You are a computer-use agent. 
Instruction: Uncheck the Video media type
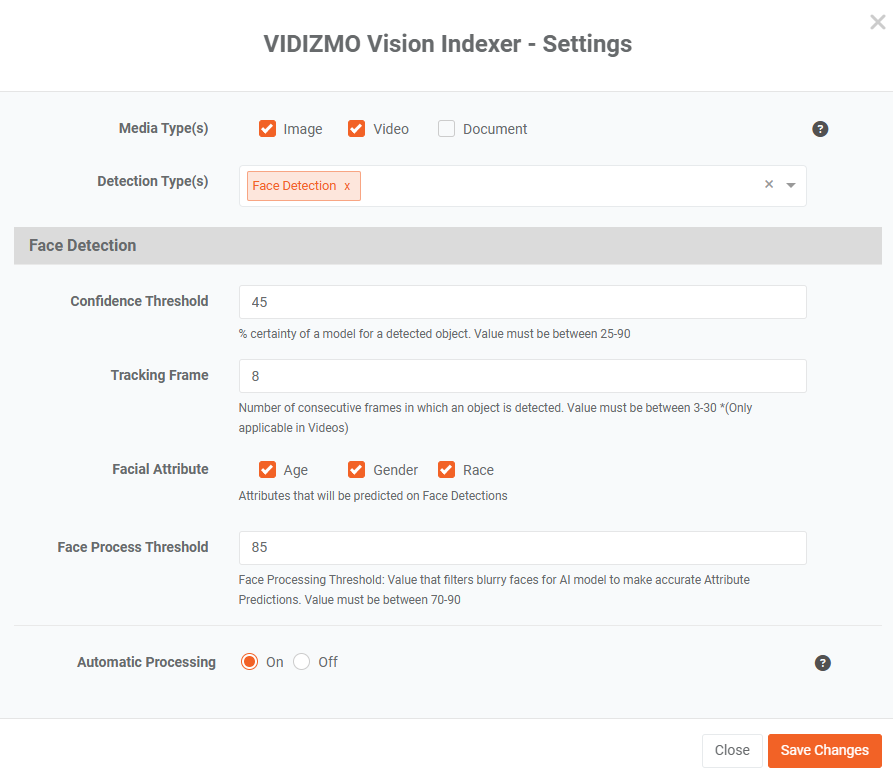(357, 129)
